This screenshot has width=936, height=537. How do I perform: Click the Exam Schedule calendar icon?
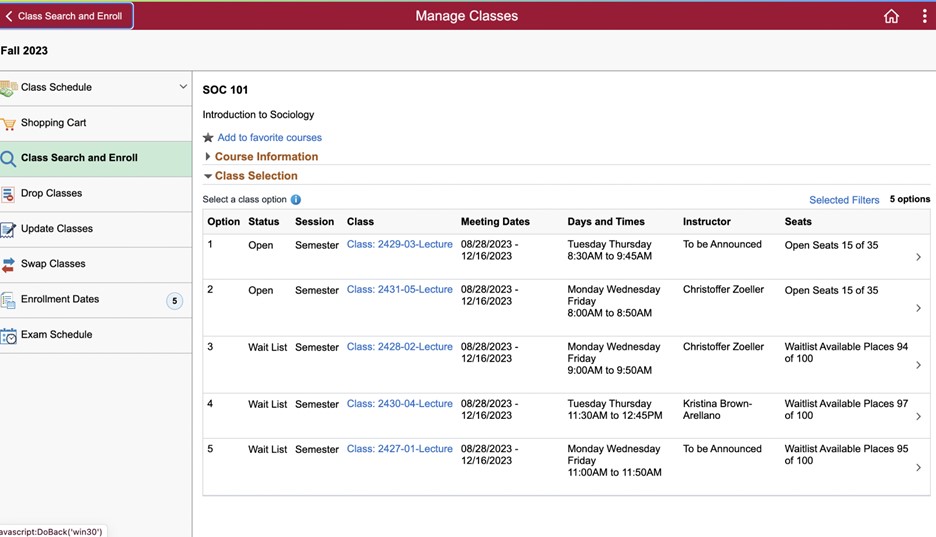[x=9, y=335]
